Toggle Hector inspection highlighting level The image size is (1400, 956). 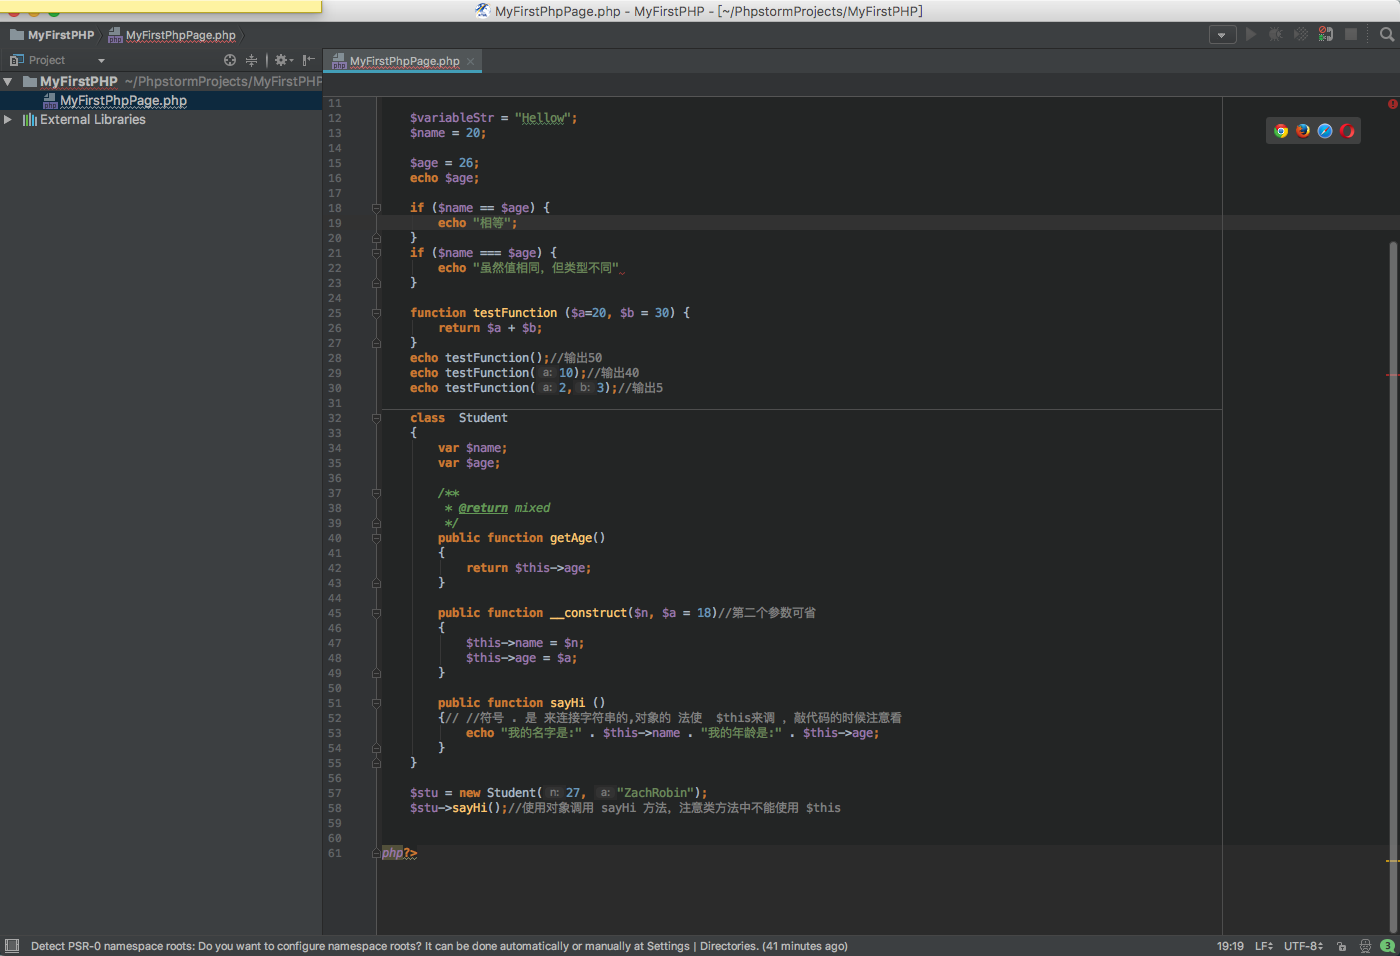point(1365,946)
